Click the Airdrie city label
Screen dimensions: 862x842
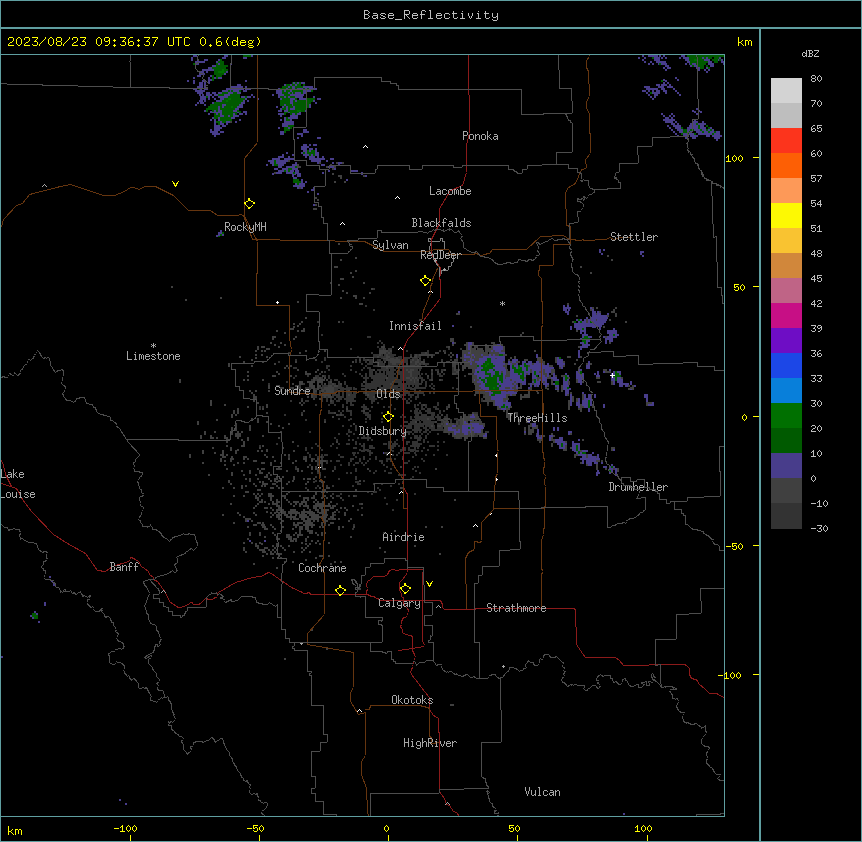pyautogui.click(x=404, y=537)
